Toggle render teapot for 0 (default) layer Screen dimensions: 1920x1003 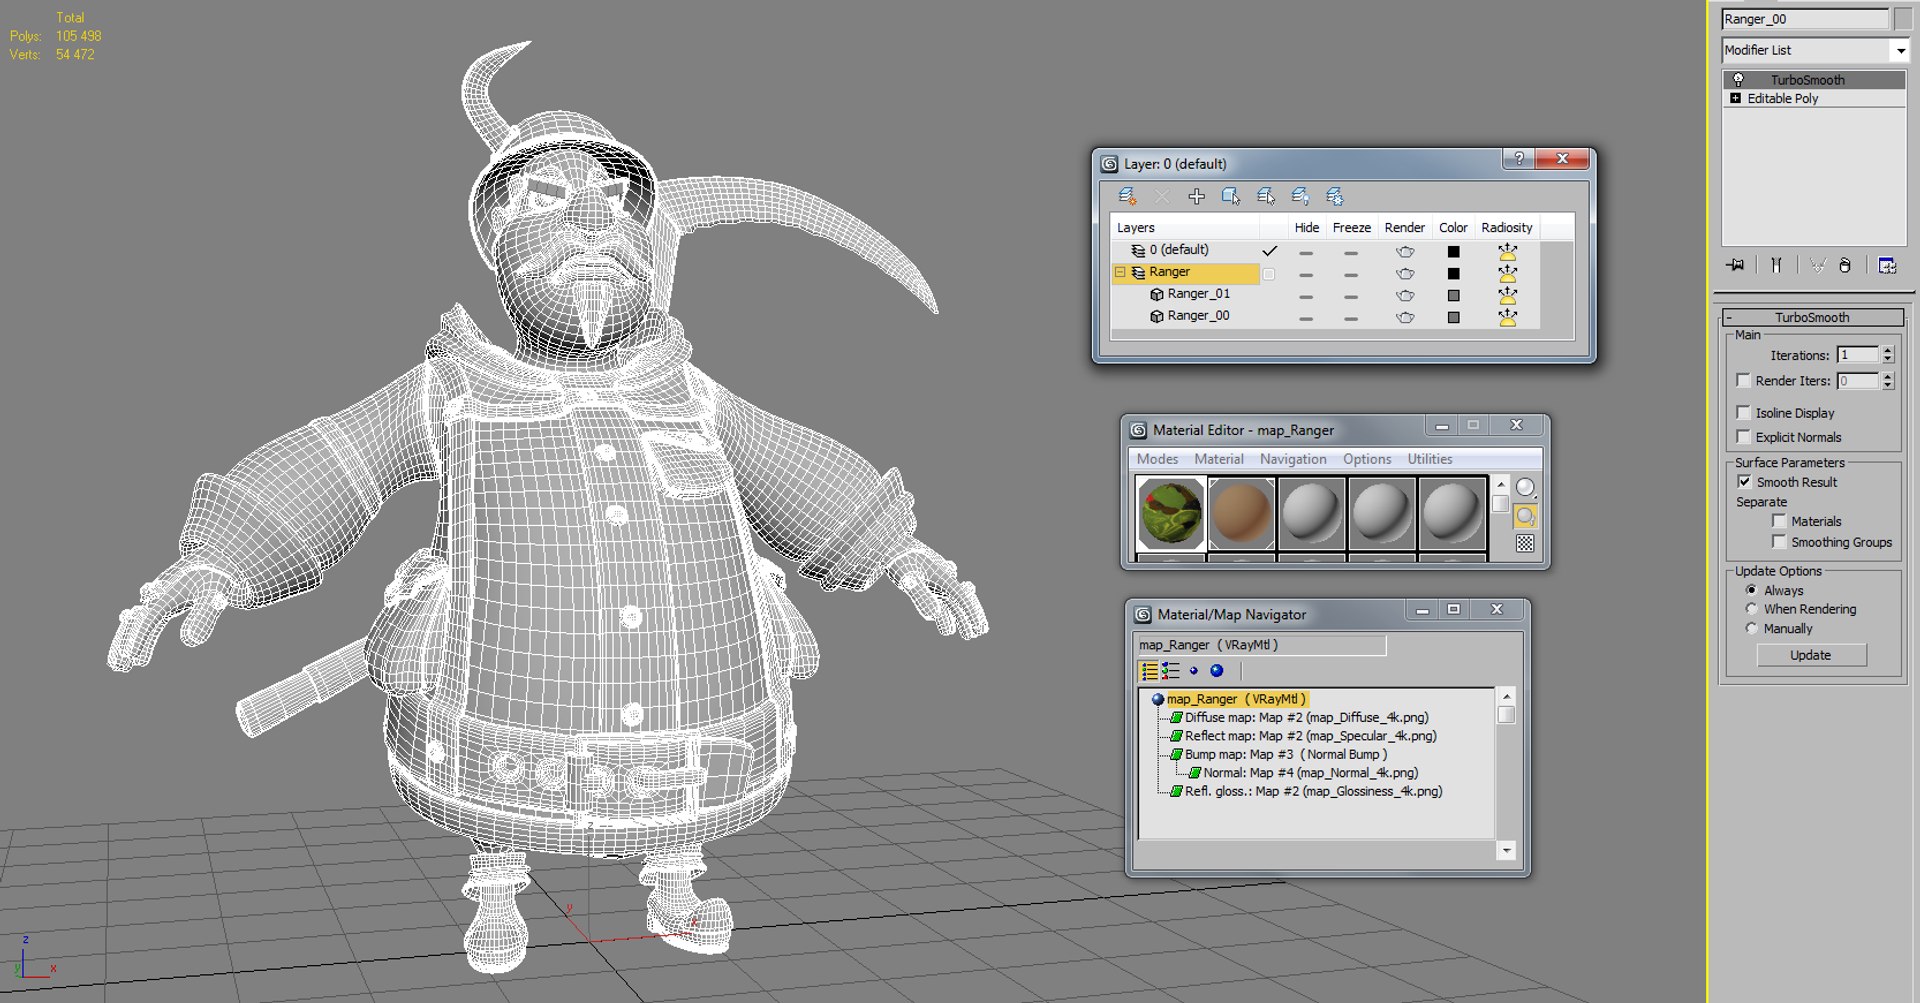(x=1405, y=251)
